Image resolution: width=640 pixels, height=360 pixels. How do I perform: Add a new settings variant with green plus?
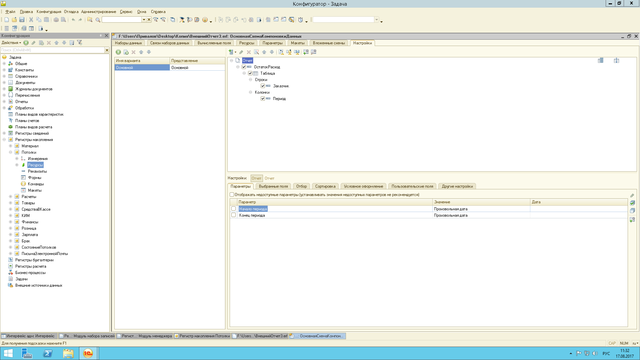[x=118, y=52]
